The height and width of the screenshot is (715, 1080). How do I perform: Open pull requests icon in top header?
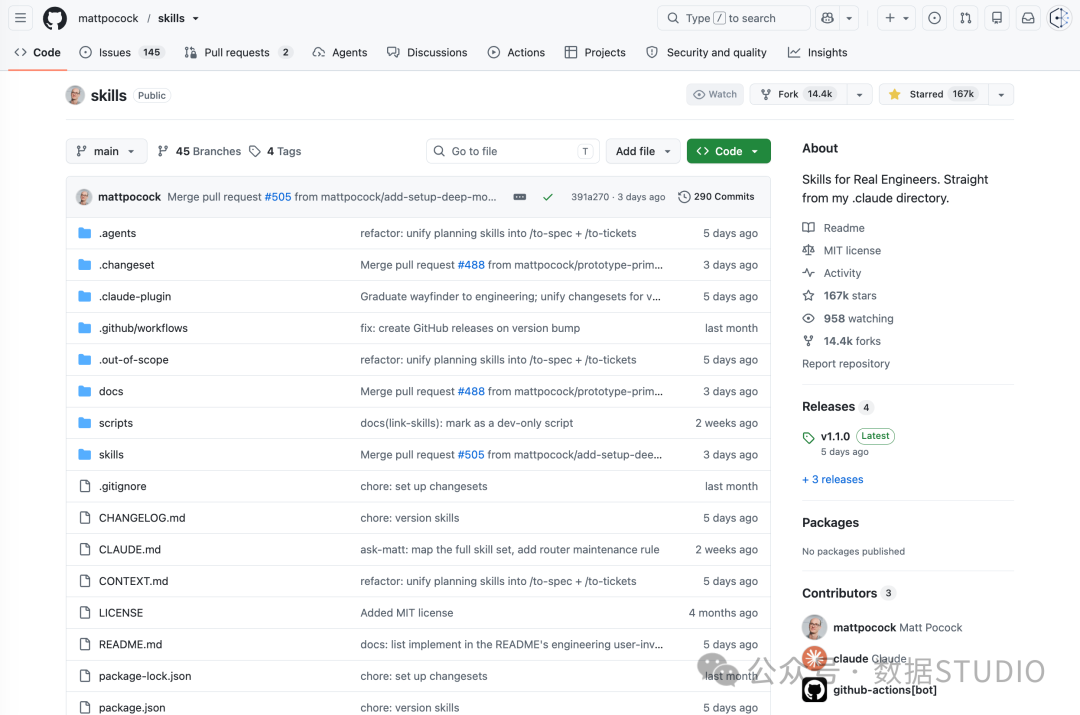[x=966, y=18]
